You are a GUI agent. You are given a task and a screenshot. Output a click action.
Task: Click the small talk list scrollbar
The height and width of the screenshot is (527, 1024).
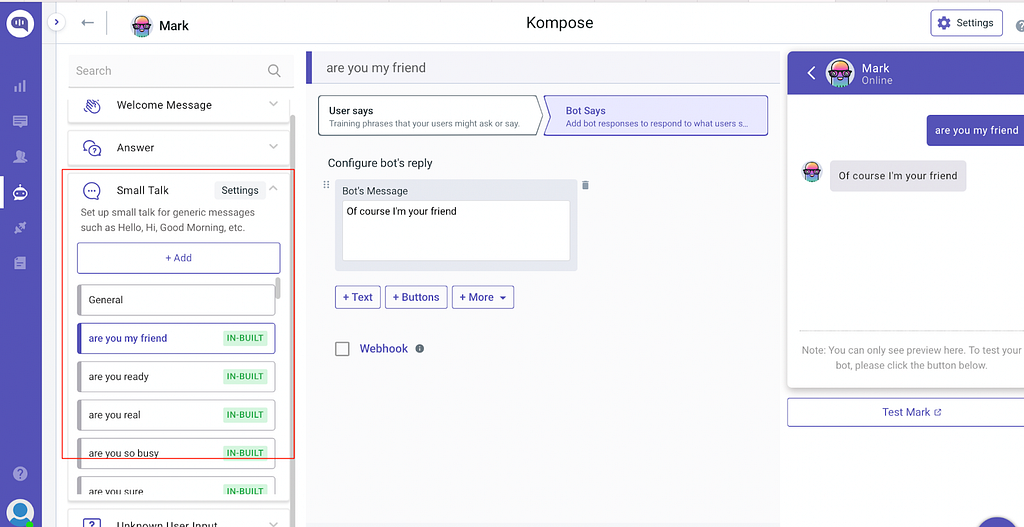(x=278, y=288)
